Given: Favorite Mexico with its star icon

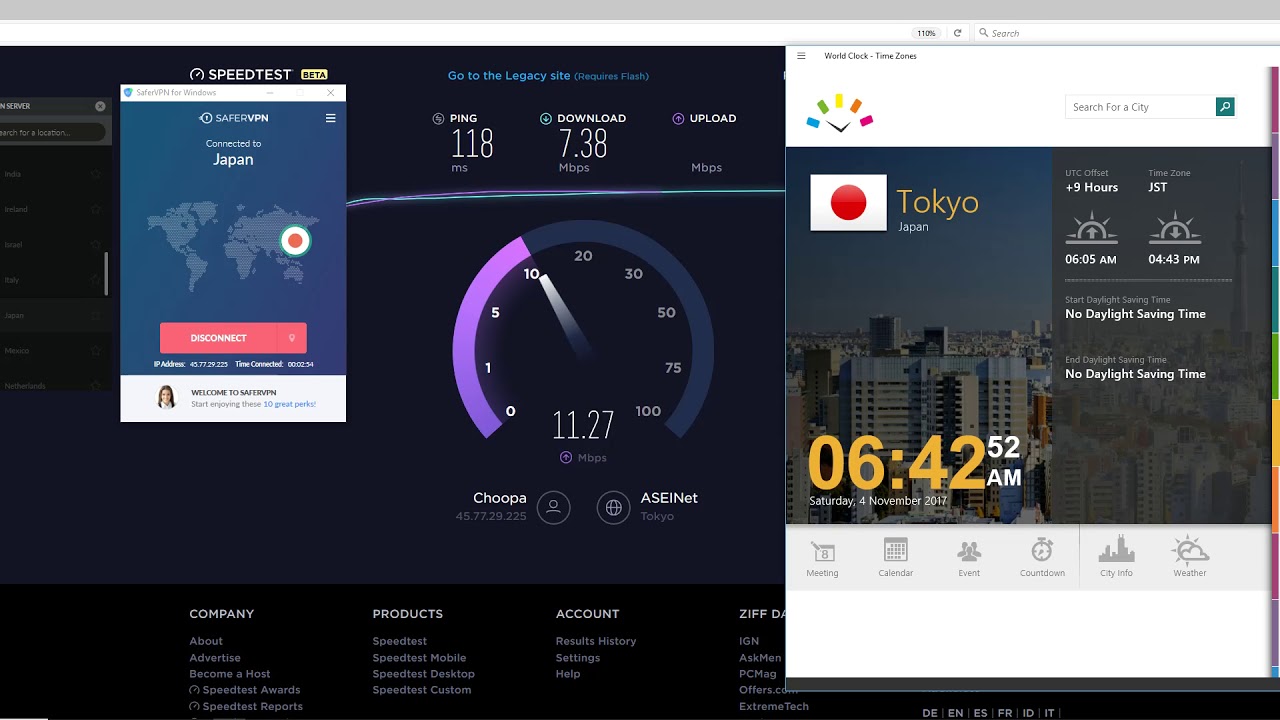Looking at the screenshot, I should pos(95,350).
